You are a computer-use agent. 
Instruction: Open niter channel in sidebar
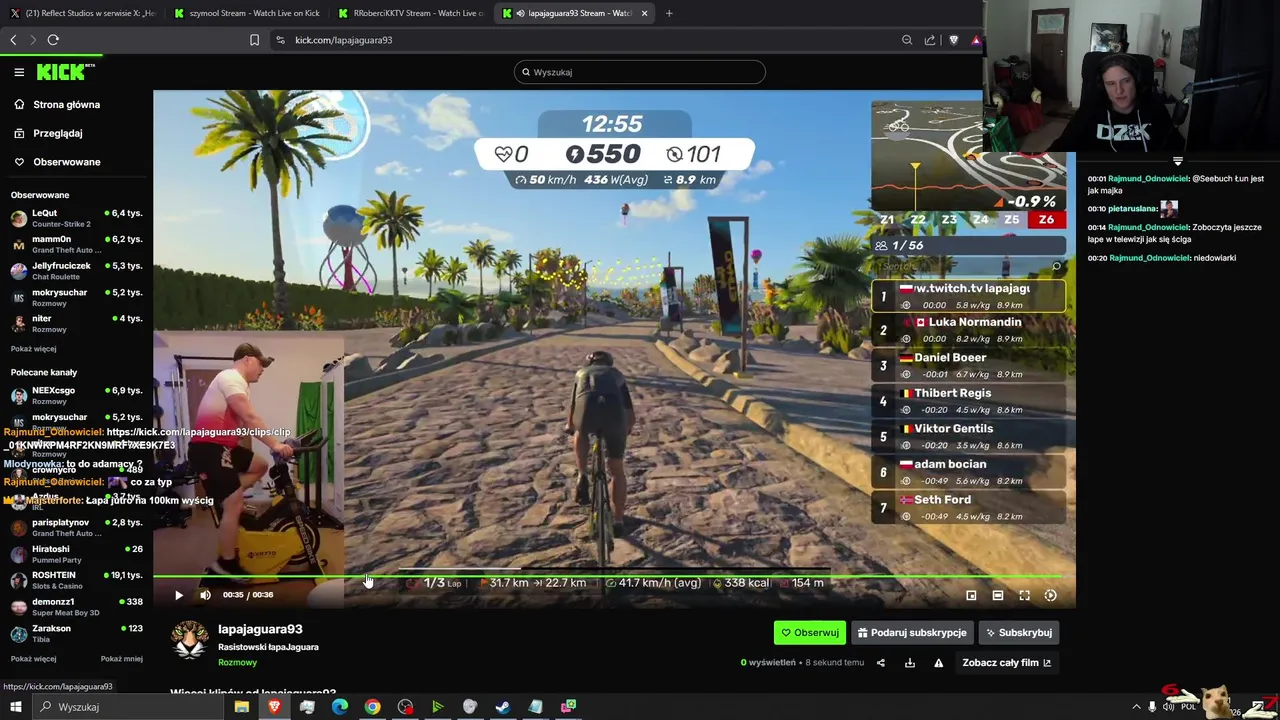click(76, 323)
